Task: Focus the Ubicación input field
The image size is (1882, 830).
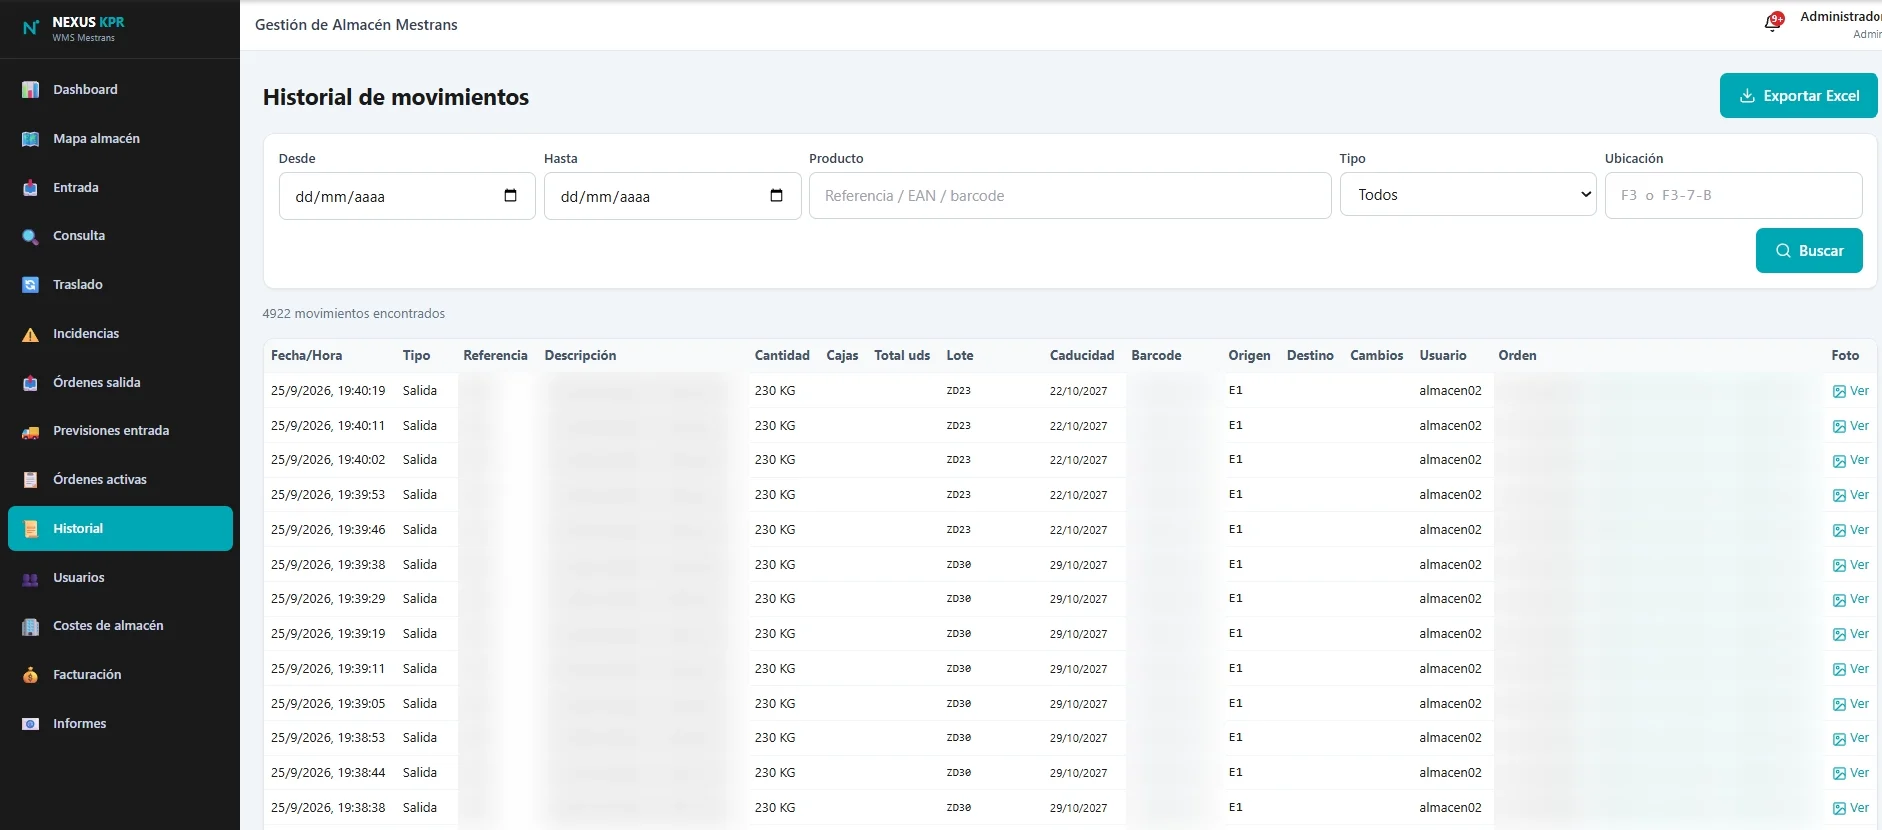Action: click(1733, 195)
